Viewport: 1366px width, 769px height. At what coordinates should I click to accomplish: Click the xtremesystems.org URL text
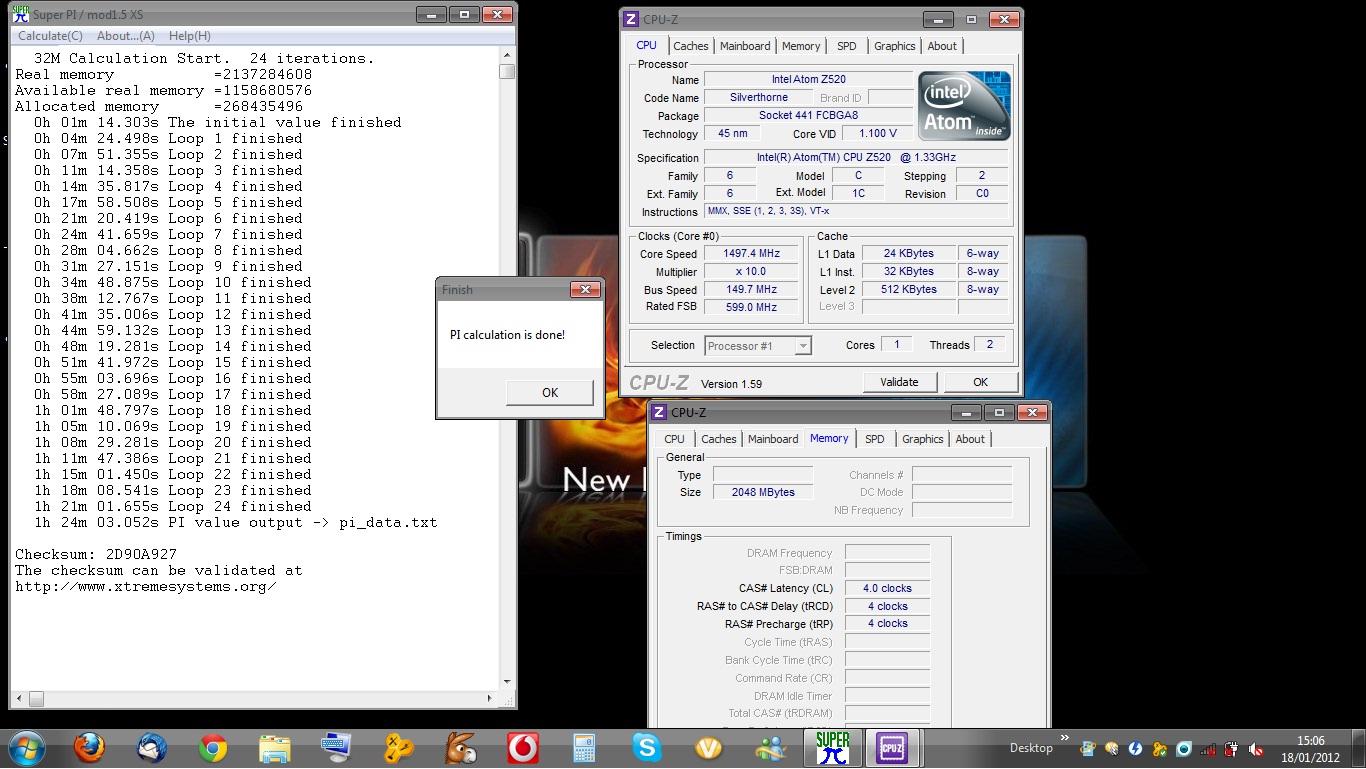tap(146, 586)
